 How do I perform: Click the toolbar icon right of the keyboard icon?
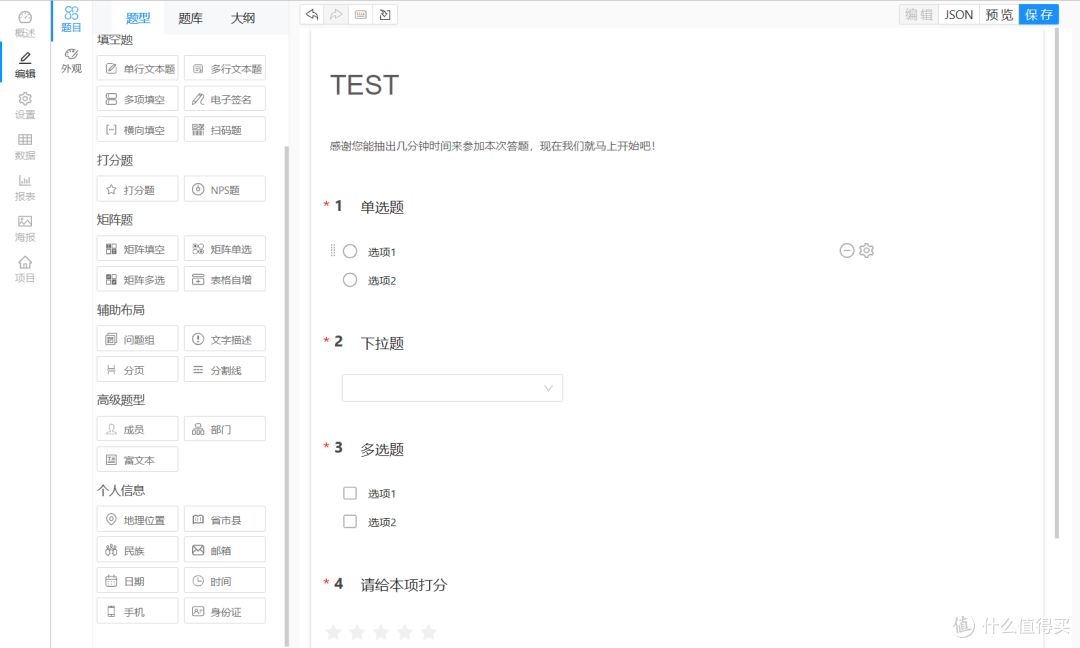point(385,14)
